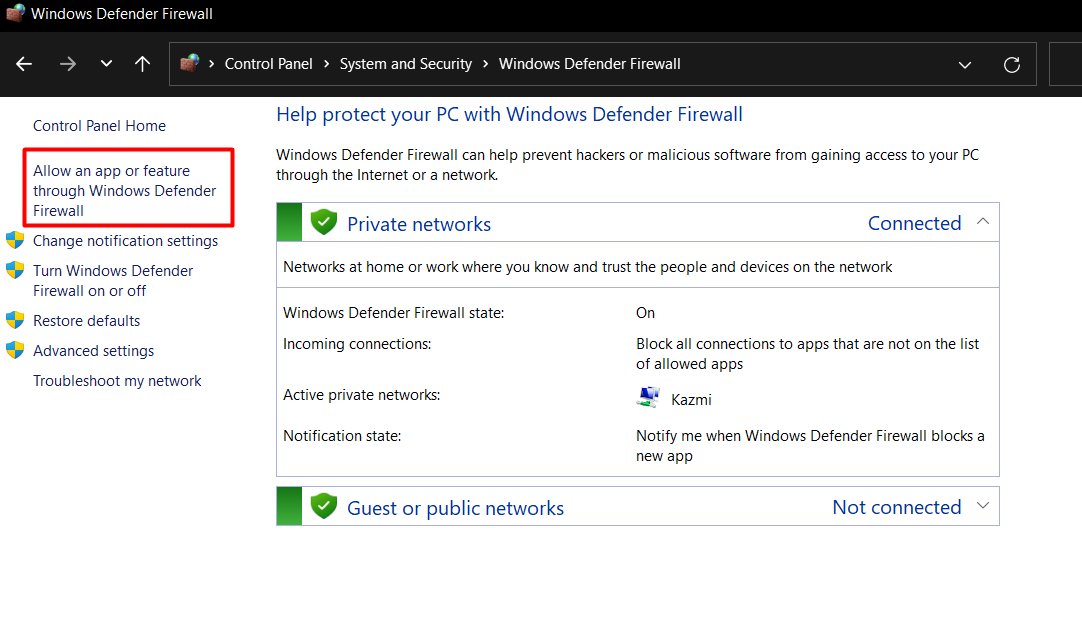Click shield icon beside Restore defaults
Screen dimensions: 1082x627
[15, 320]
